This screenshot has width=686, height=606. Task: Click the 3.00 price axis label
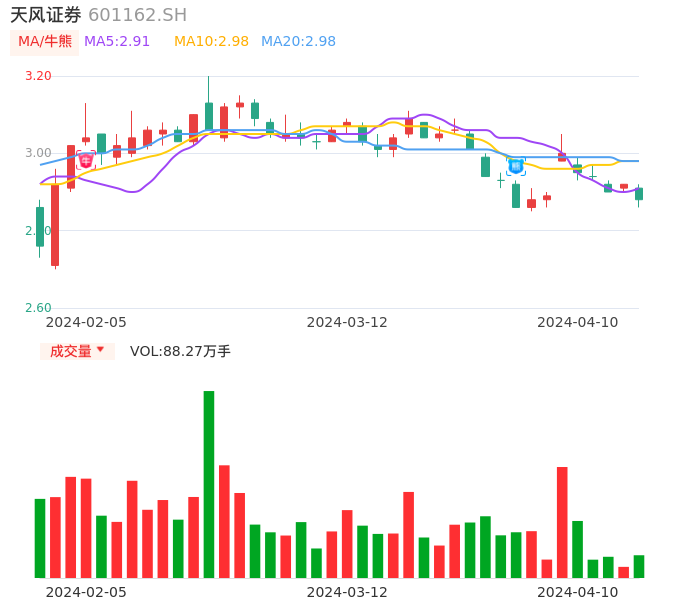tap(38, 153)
